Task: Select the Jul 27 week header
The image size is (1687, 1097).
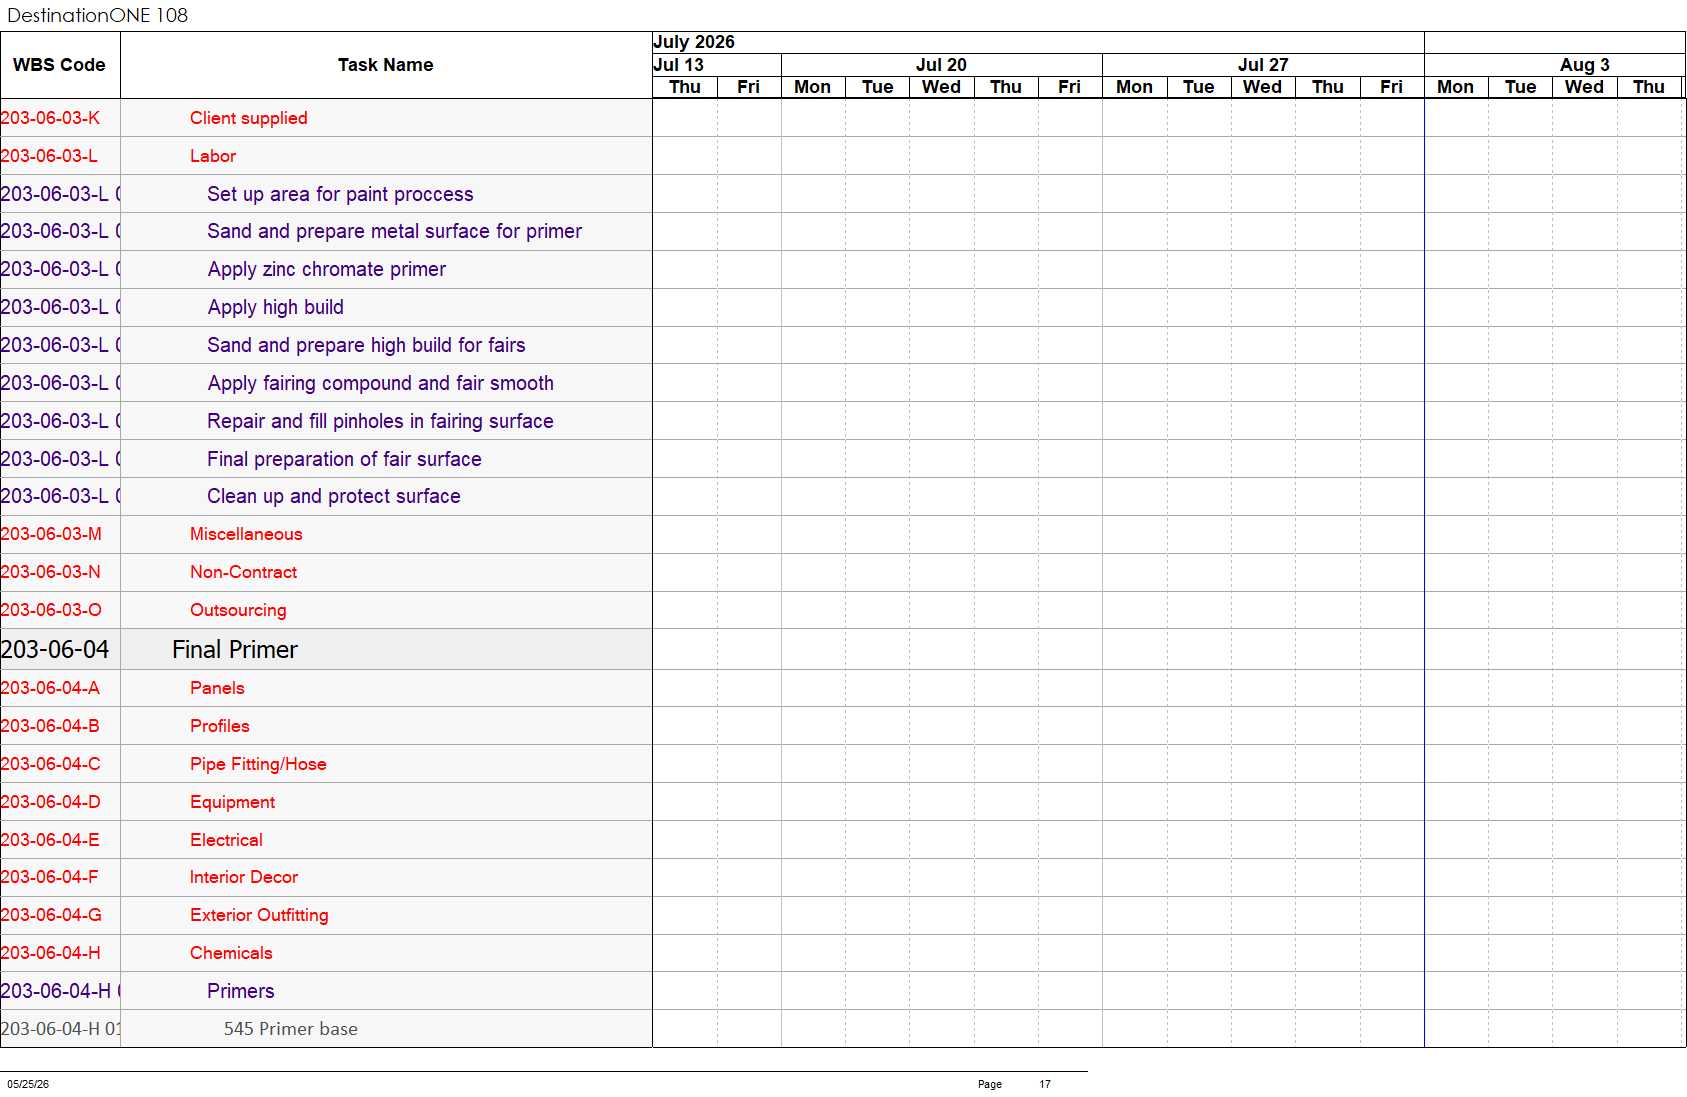Action: click(1263, 65)
